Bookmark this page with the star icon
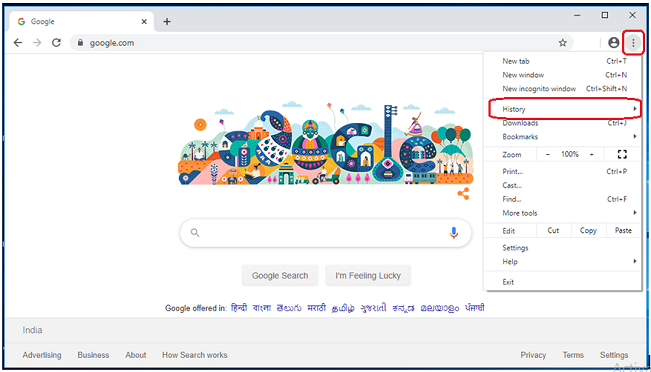 (563, 43)
